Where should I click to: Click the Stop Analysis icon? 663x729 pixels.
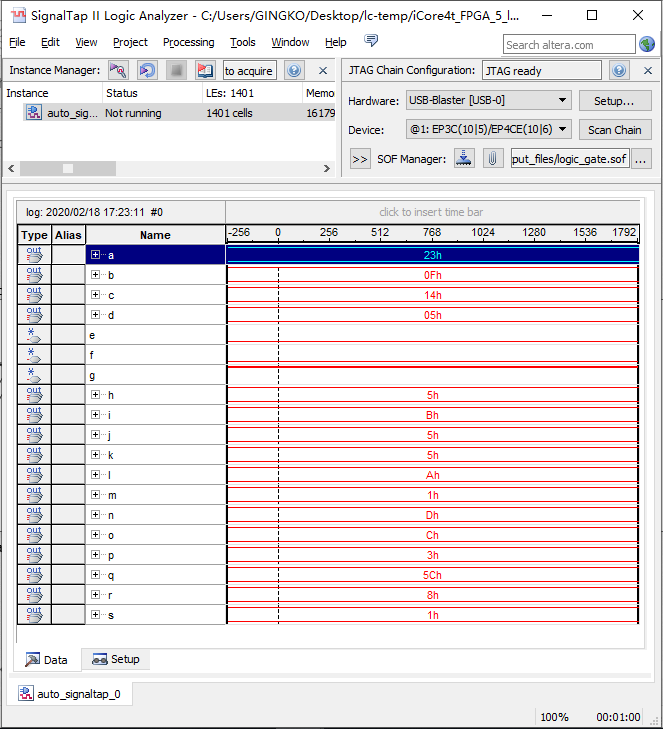(x=176, y=70)
